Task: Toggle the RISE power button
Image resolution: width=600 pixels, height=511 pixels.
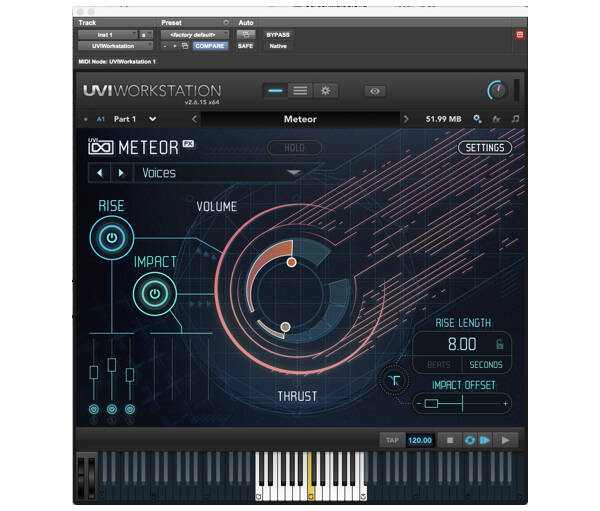Action: (112, 238)
